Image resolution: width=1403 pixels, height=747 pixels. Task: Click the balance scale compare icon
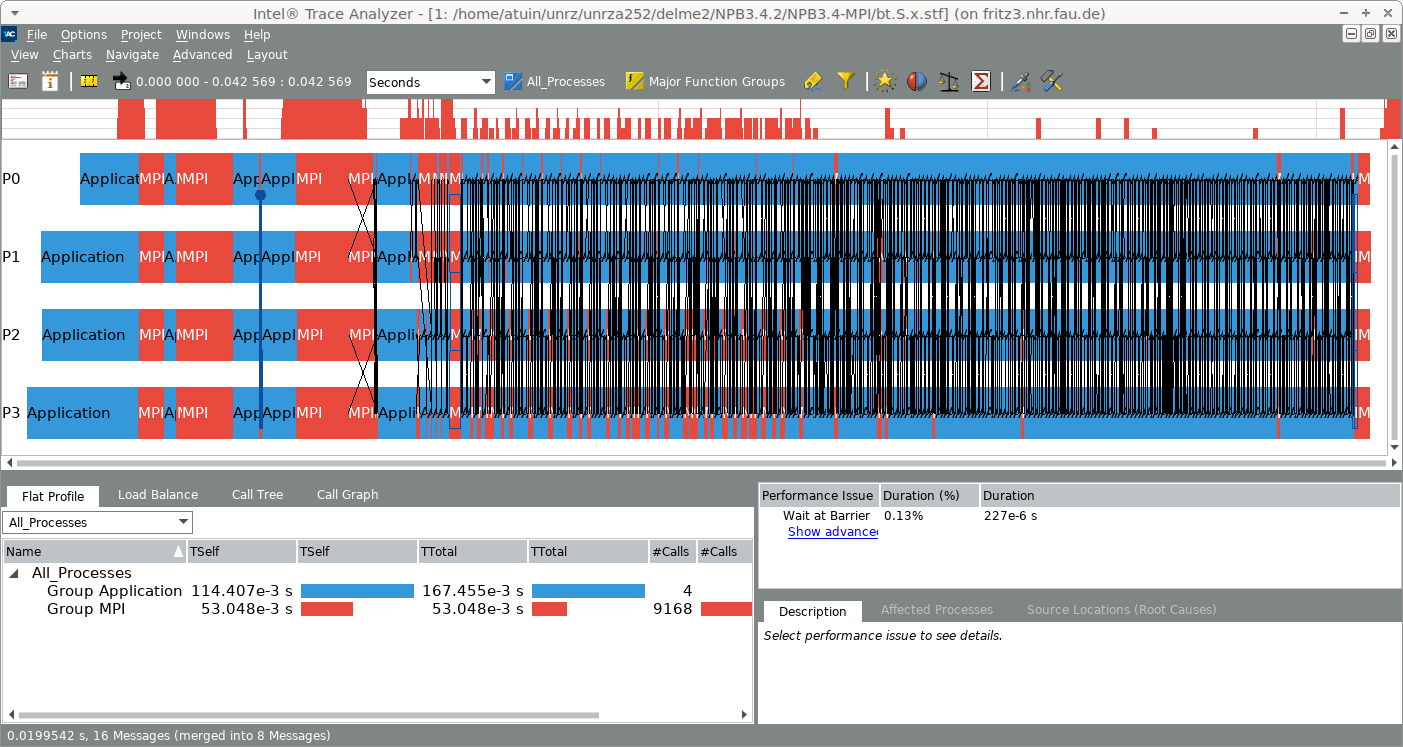tap(949, 81)
